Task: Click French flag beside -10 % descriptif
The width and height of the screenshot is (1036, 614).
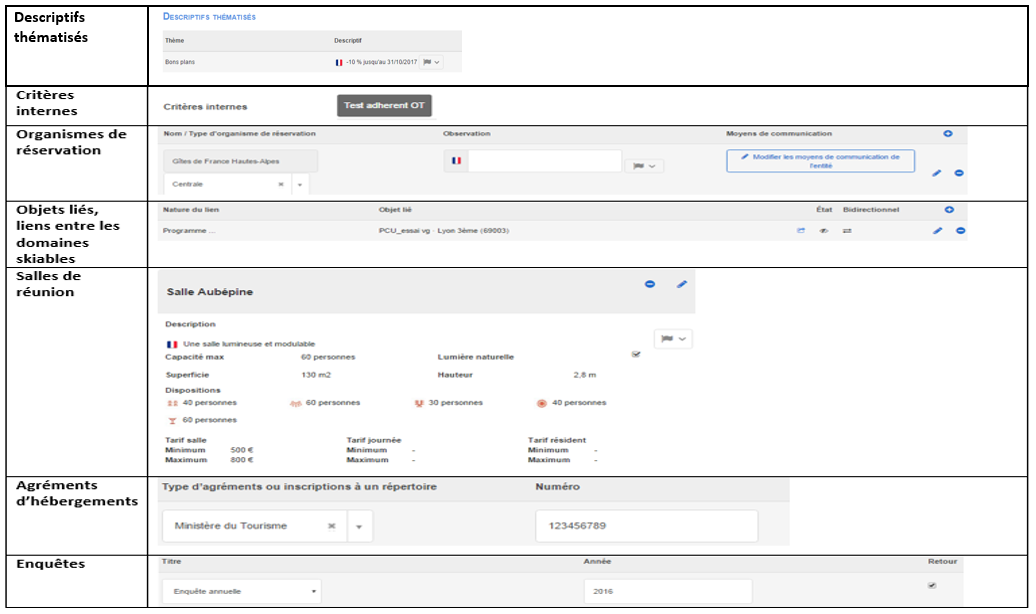Action: click(339, 62)
